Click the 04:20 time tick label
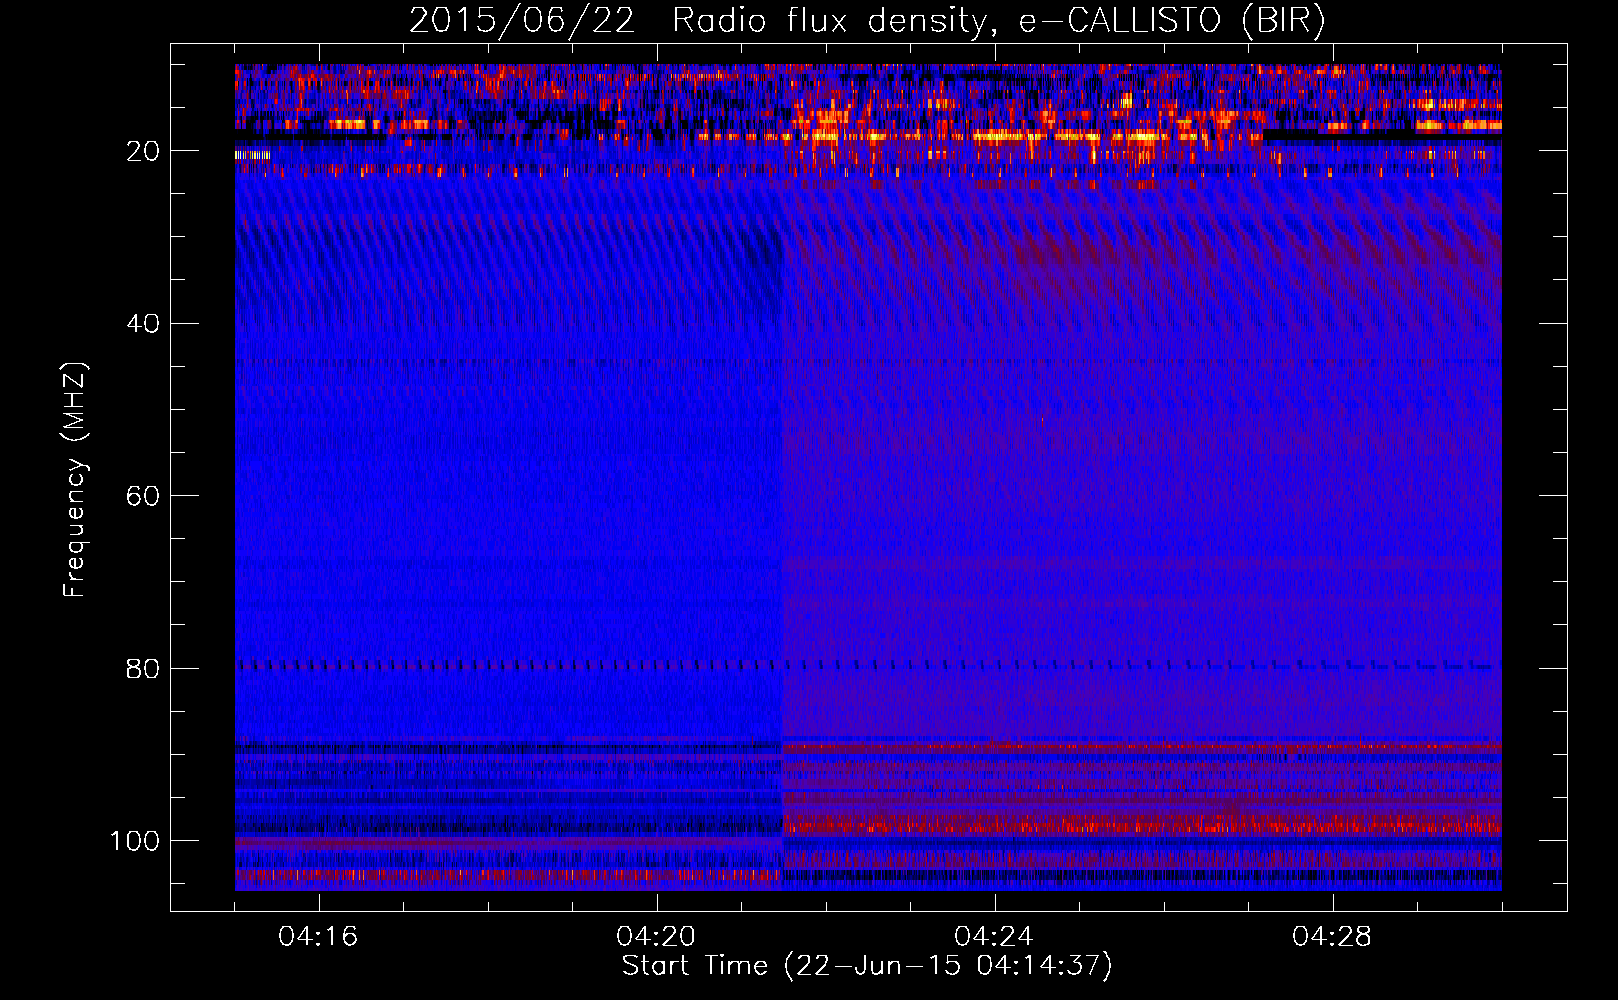Image resolution: width=1618 pixels, height=1000 pixels. (x=656, y=936)
